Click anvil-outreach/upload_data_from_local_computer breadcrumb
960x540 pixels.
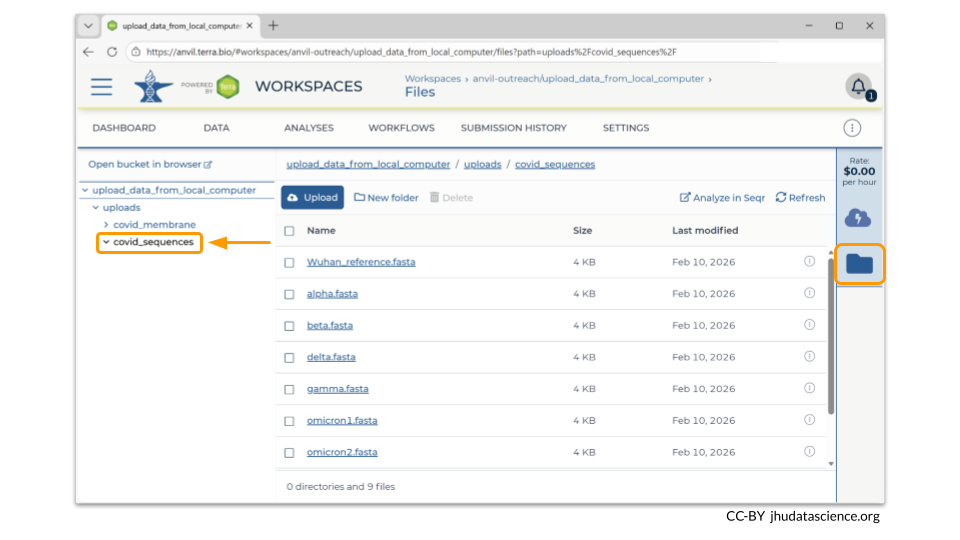pyautogui.click(x=588, y=78)
